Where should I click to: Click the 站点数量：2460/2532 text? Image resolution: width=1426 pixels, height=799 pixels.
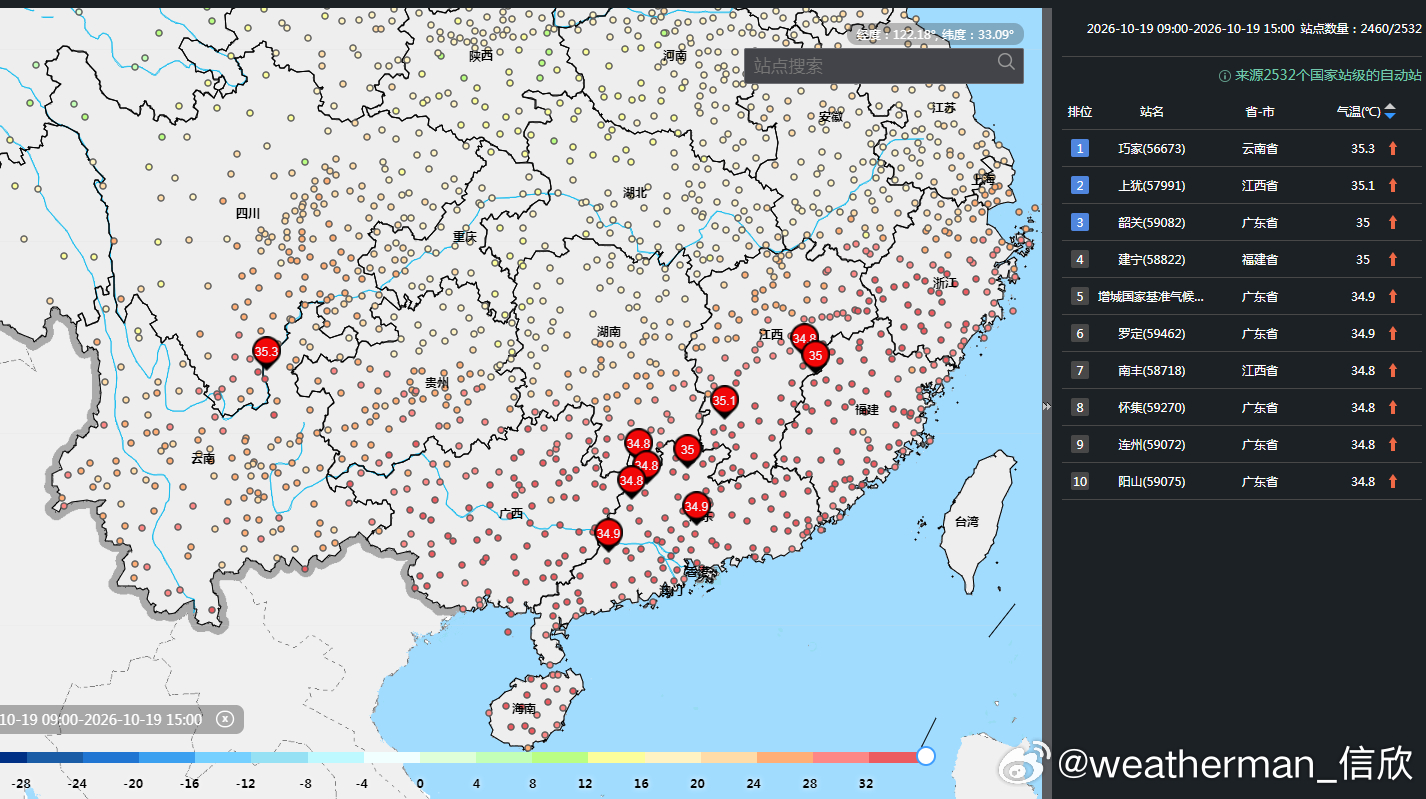click(x=1361, y=29)
